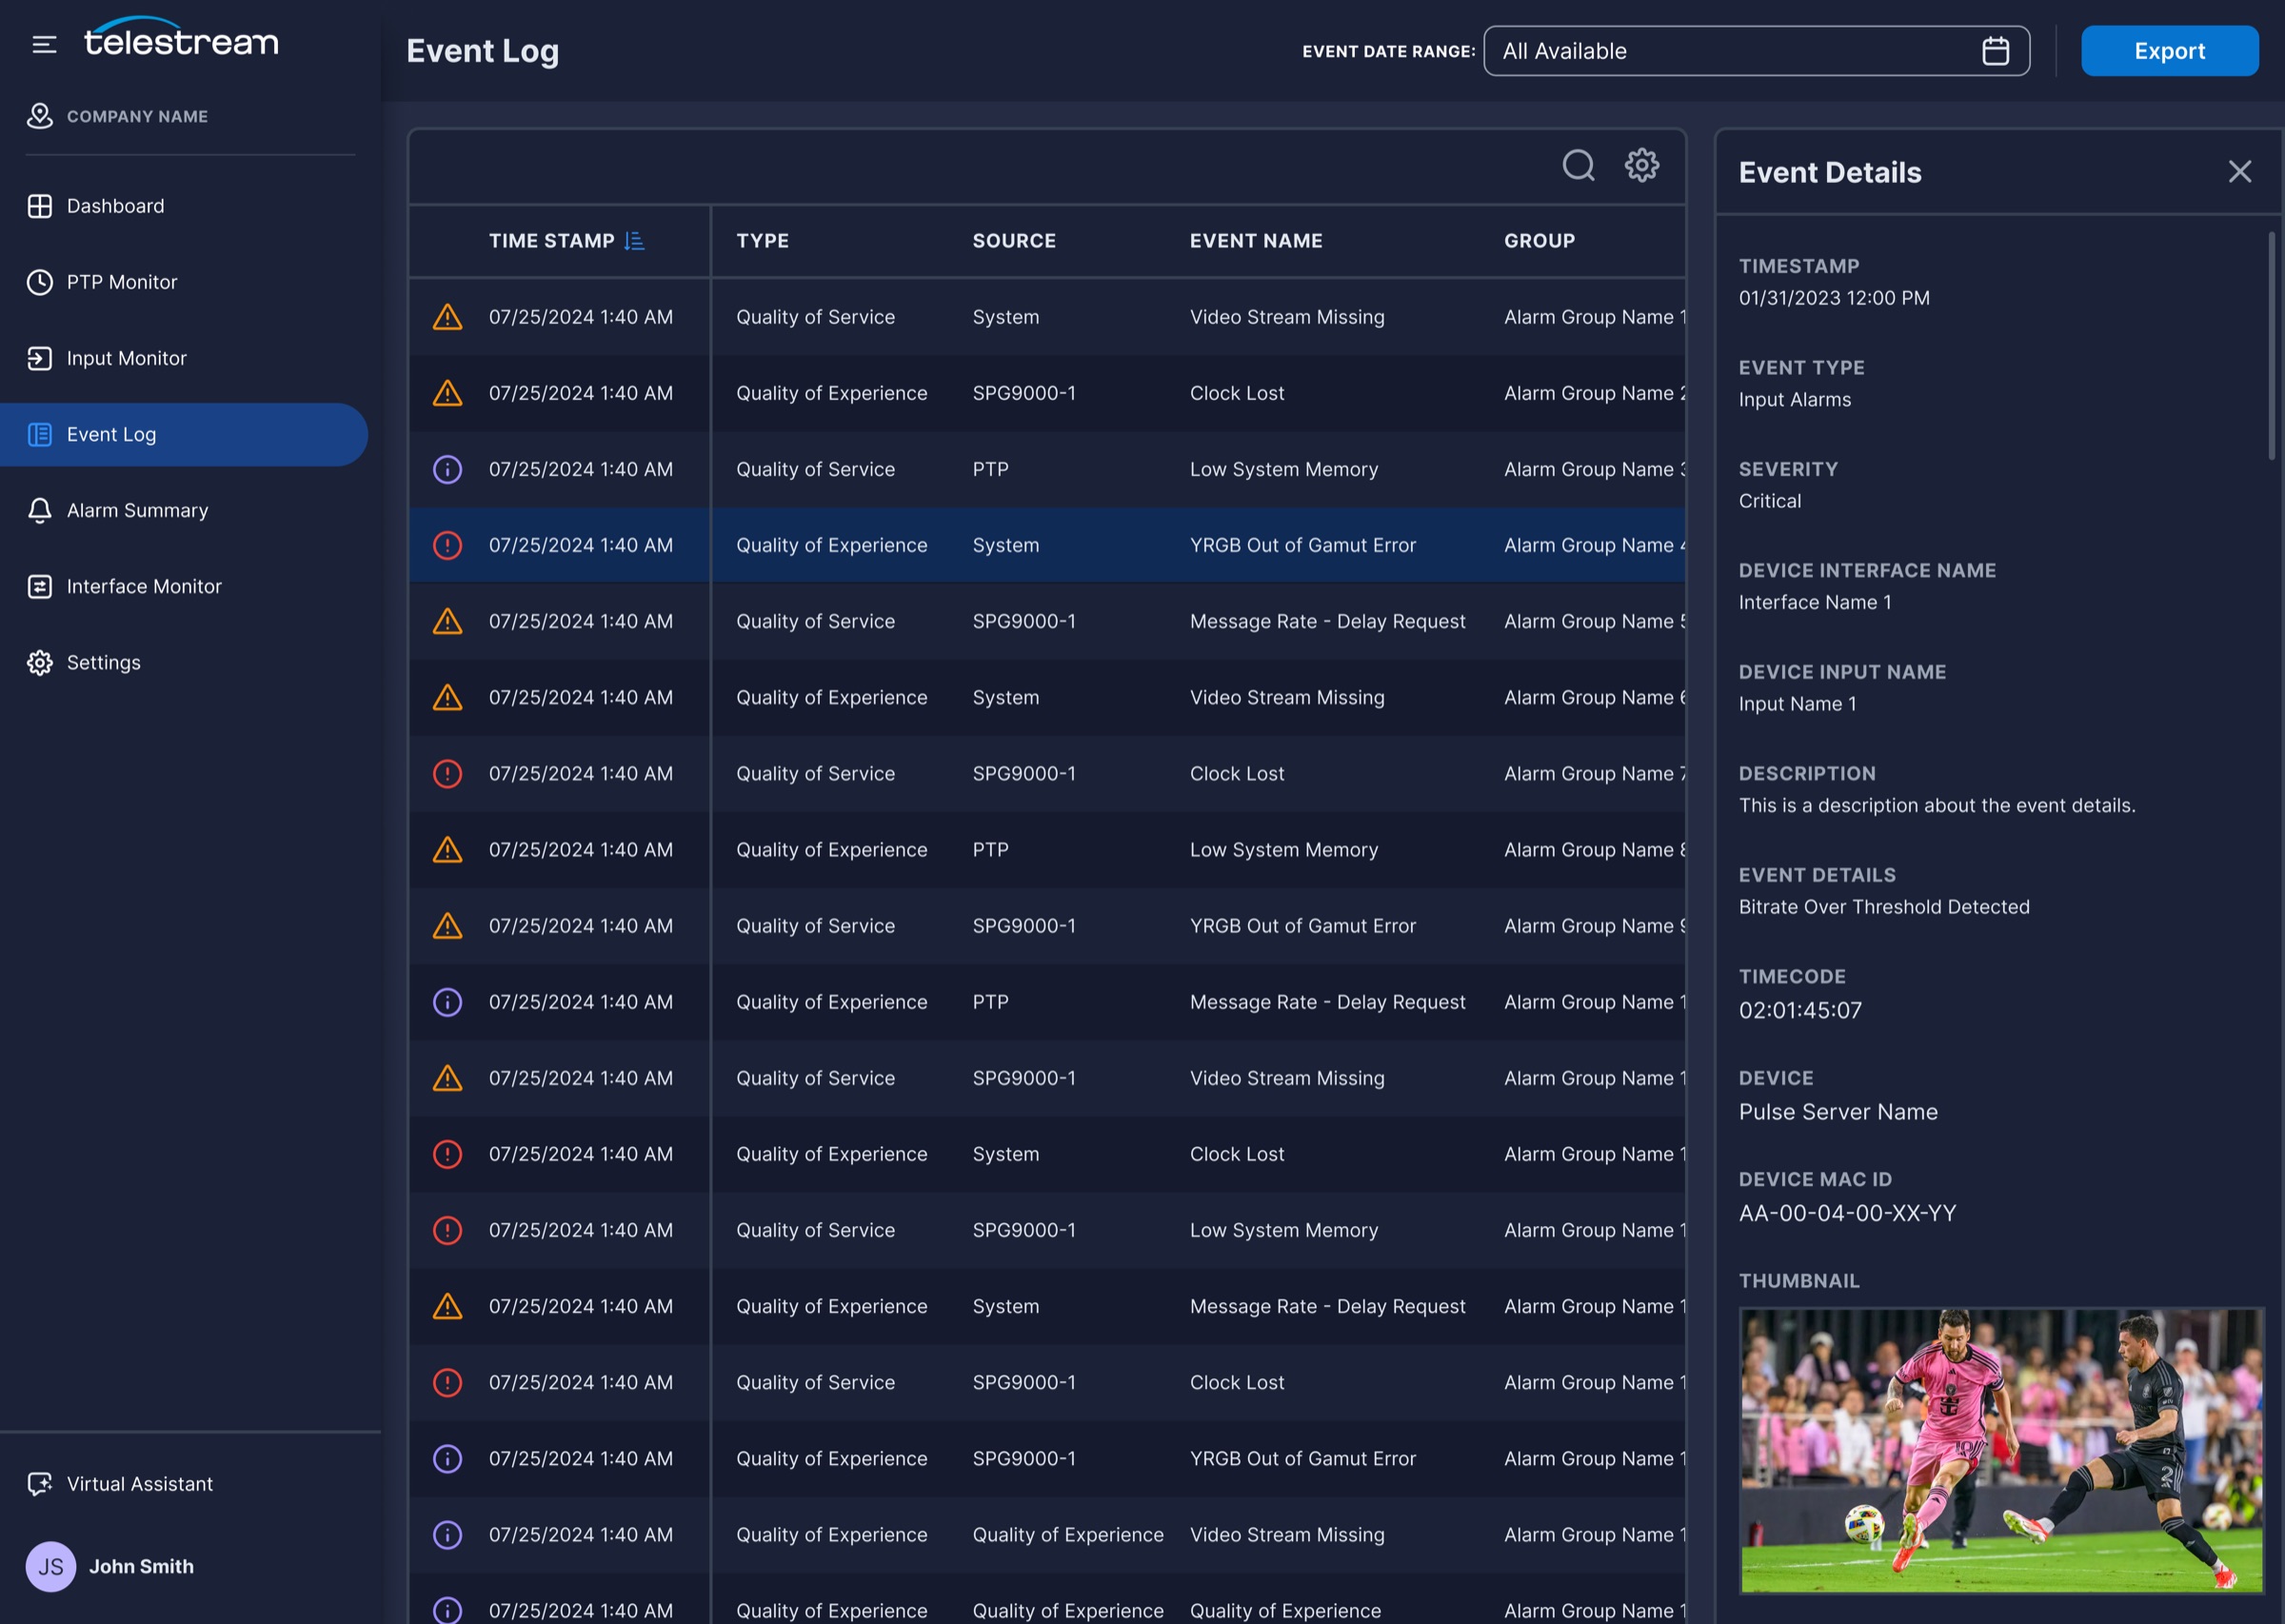Viewport: 2285px width, 1624px height.
Task: Click the John Smith profile name
Action: click(141, 1566)
